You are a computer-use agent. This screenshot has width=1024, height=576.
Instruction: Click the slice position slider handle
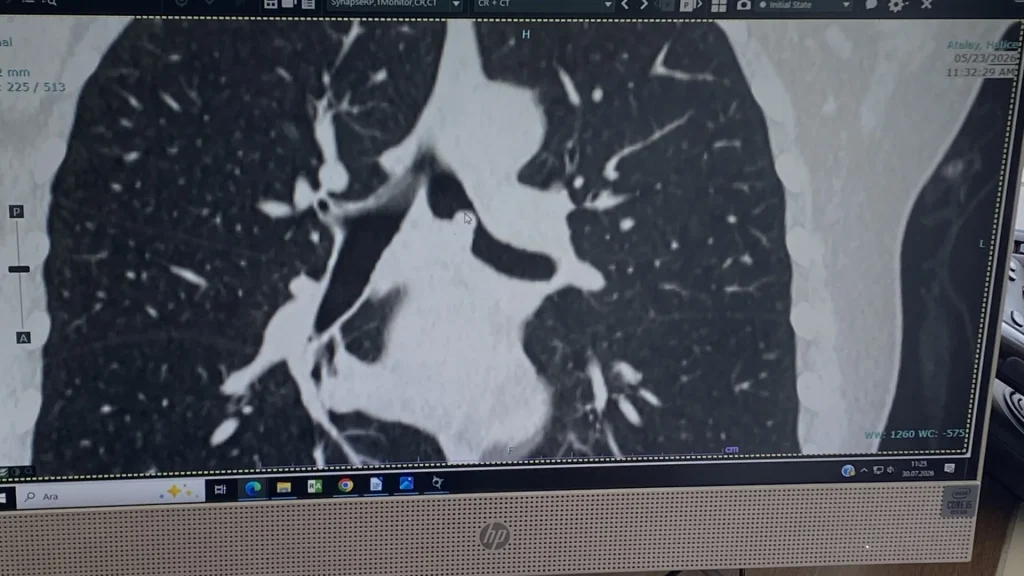click(19, 269)
